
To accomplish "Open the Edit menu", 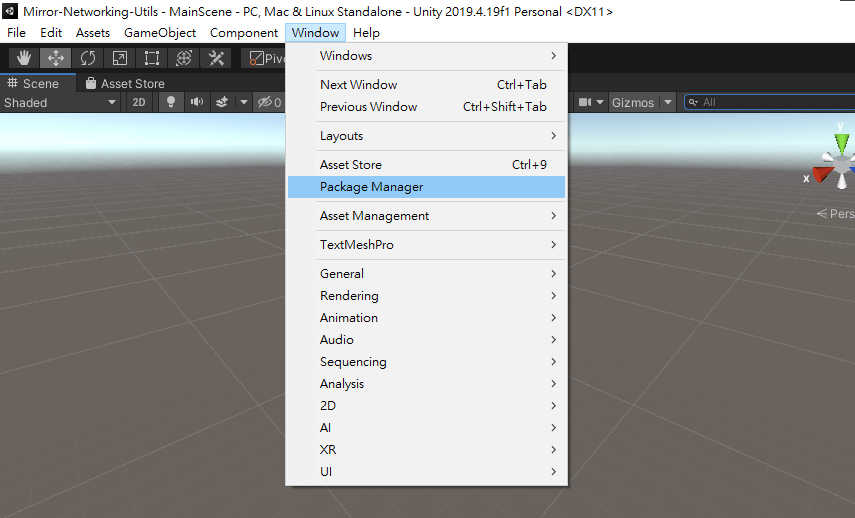I will (x=51, y=33).
